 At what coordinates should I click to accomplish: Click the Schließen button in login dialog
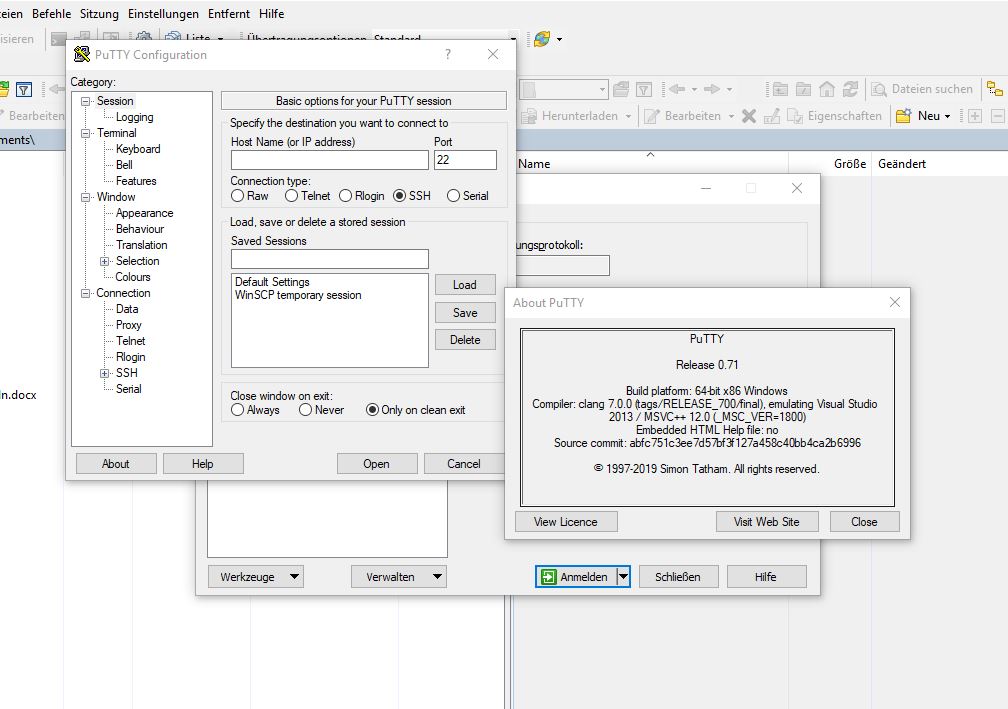[678, 577]
